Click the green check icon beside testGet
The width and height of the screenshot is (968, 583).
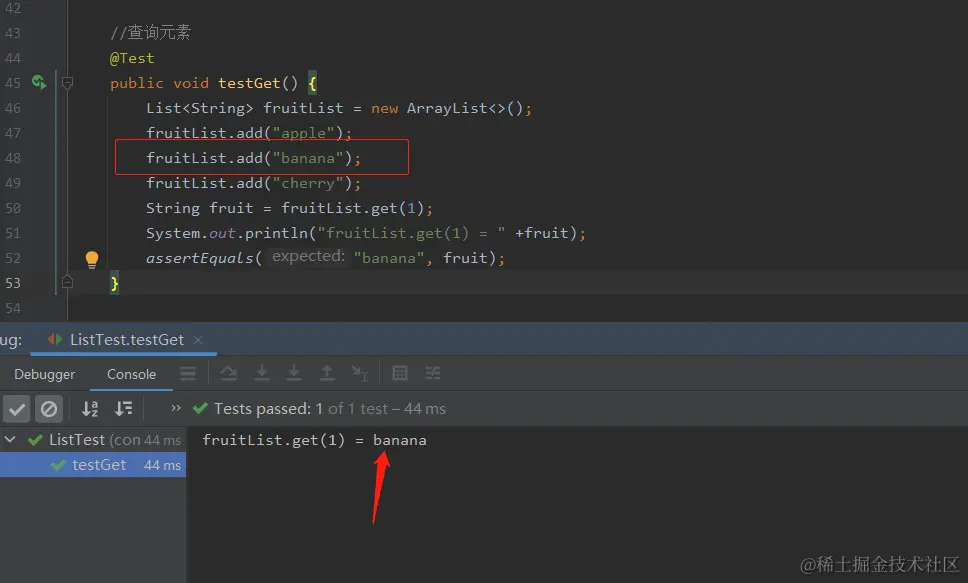[x=58, y=465]
